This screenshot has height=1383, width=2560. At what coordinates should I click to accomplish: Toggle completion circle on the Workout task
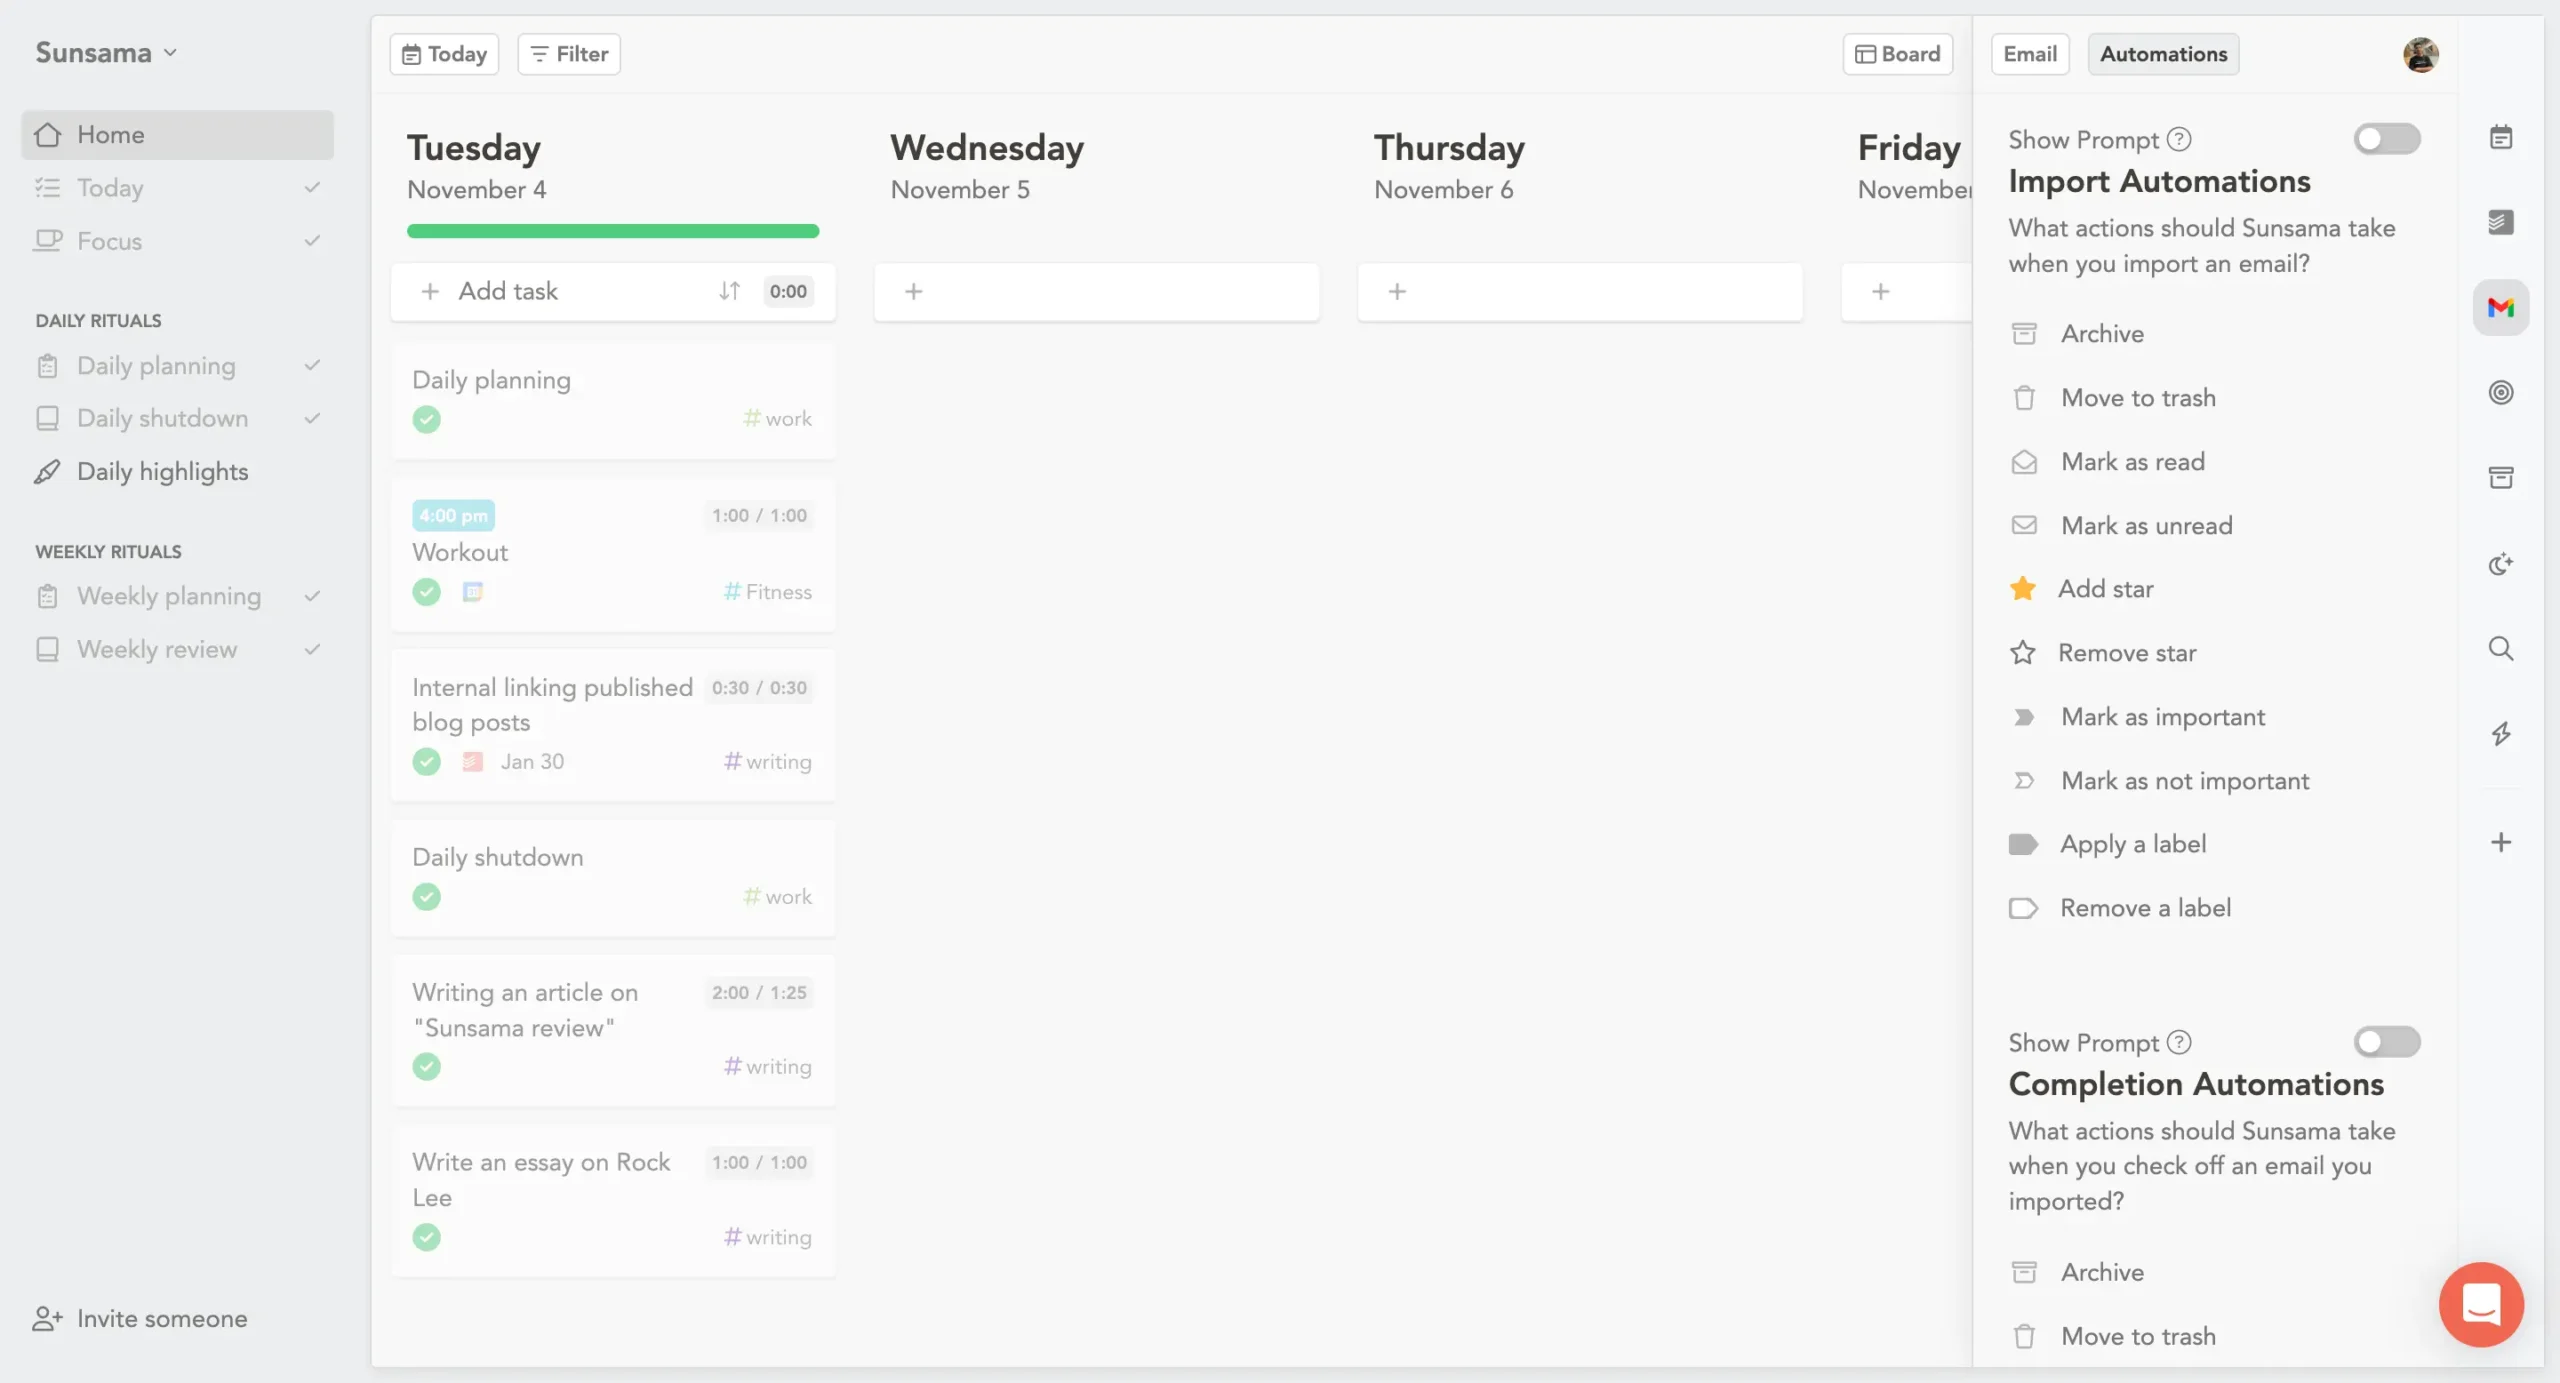[x=427, y=592]
